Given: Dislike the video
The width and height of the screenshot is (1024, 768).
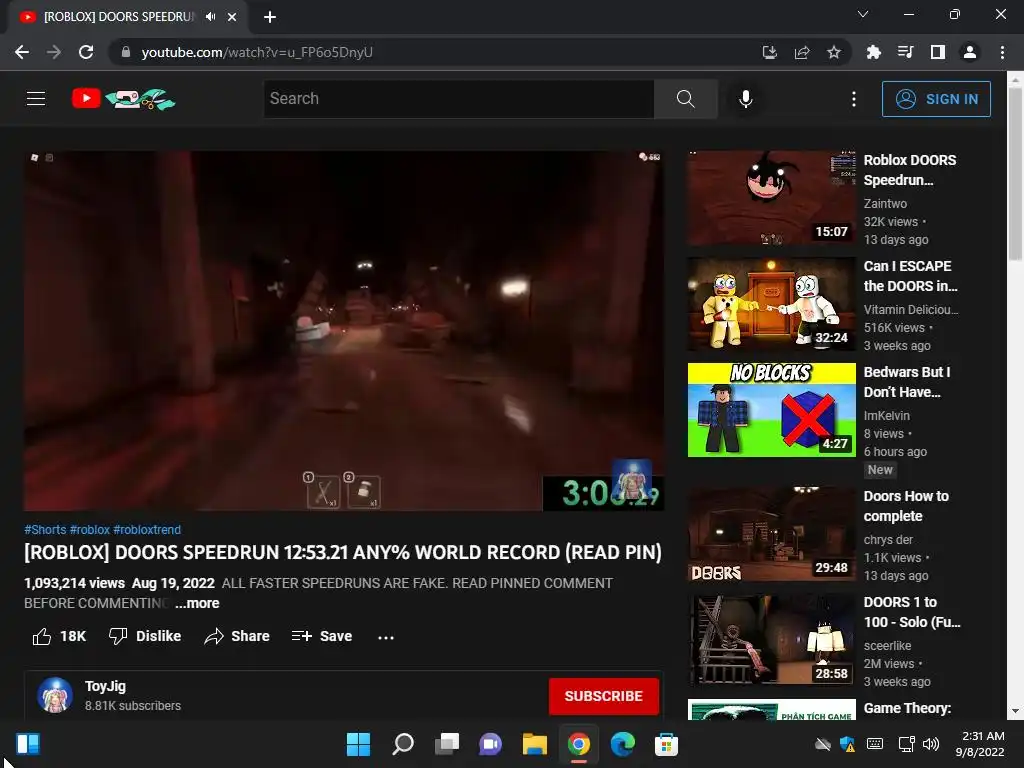Looking at the screenshot, I should point(145,636).
